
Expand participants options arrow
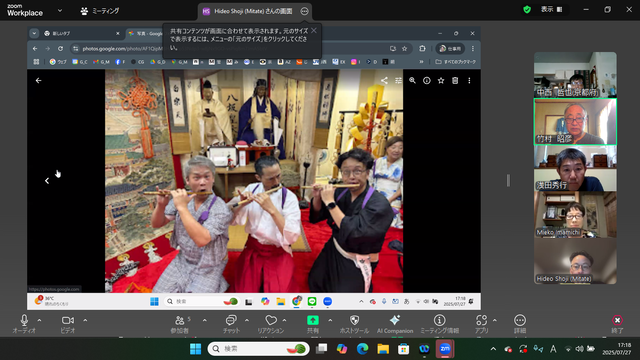(204, 320)
